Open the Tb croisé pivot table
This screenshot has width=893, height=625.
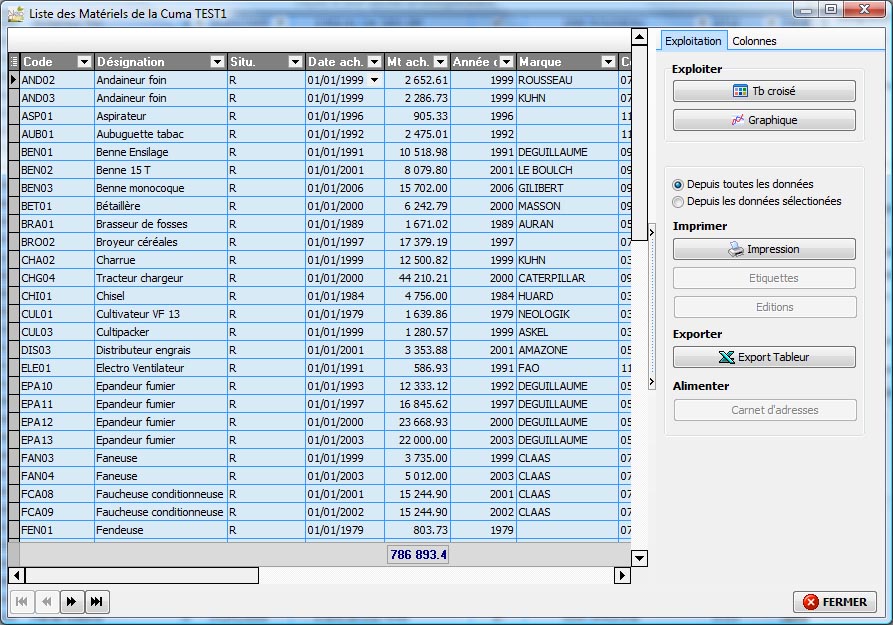pos(764,91)
